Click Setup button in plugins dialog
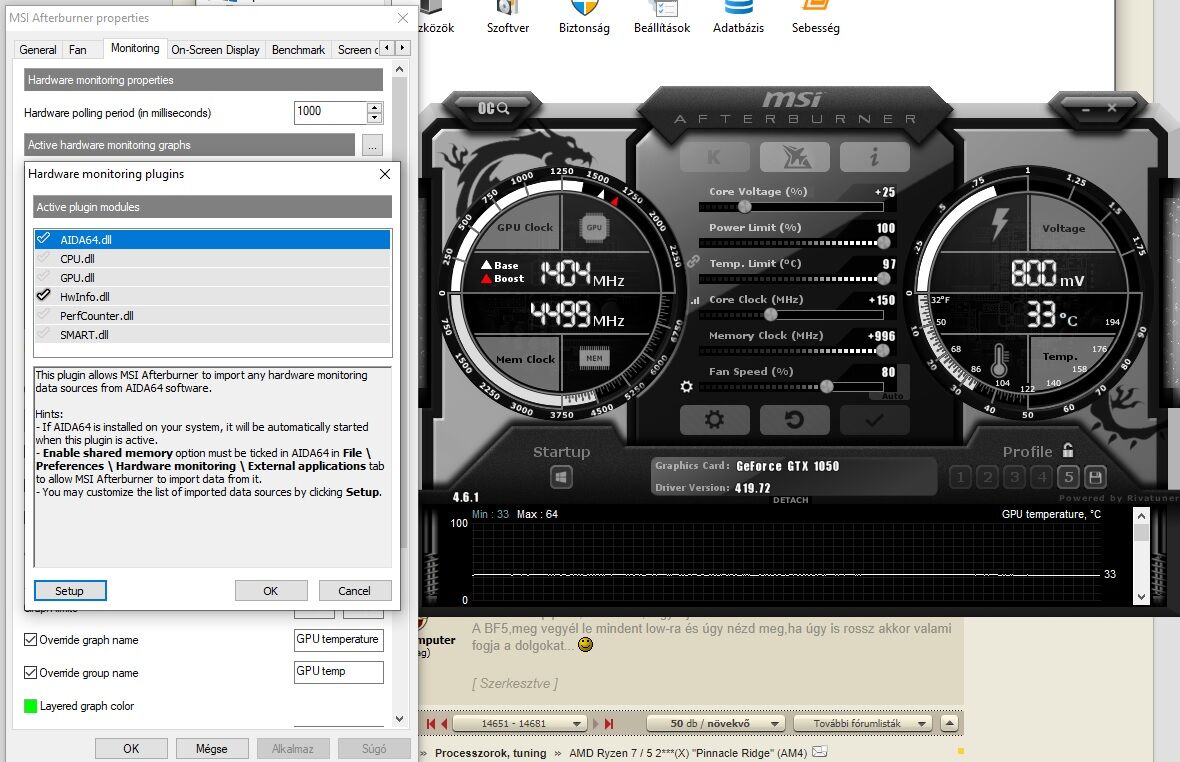Viewport: 1180px width, 762px height. 70,590
